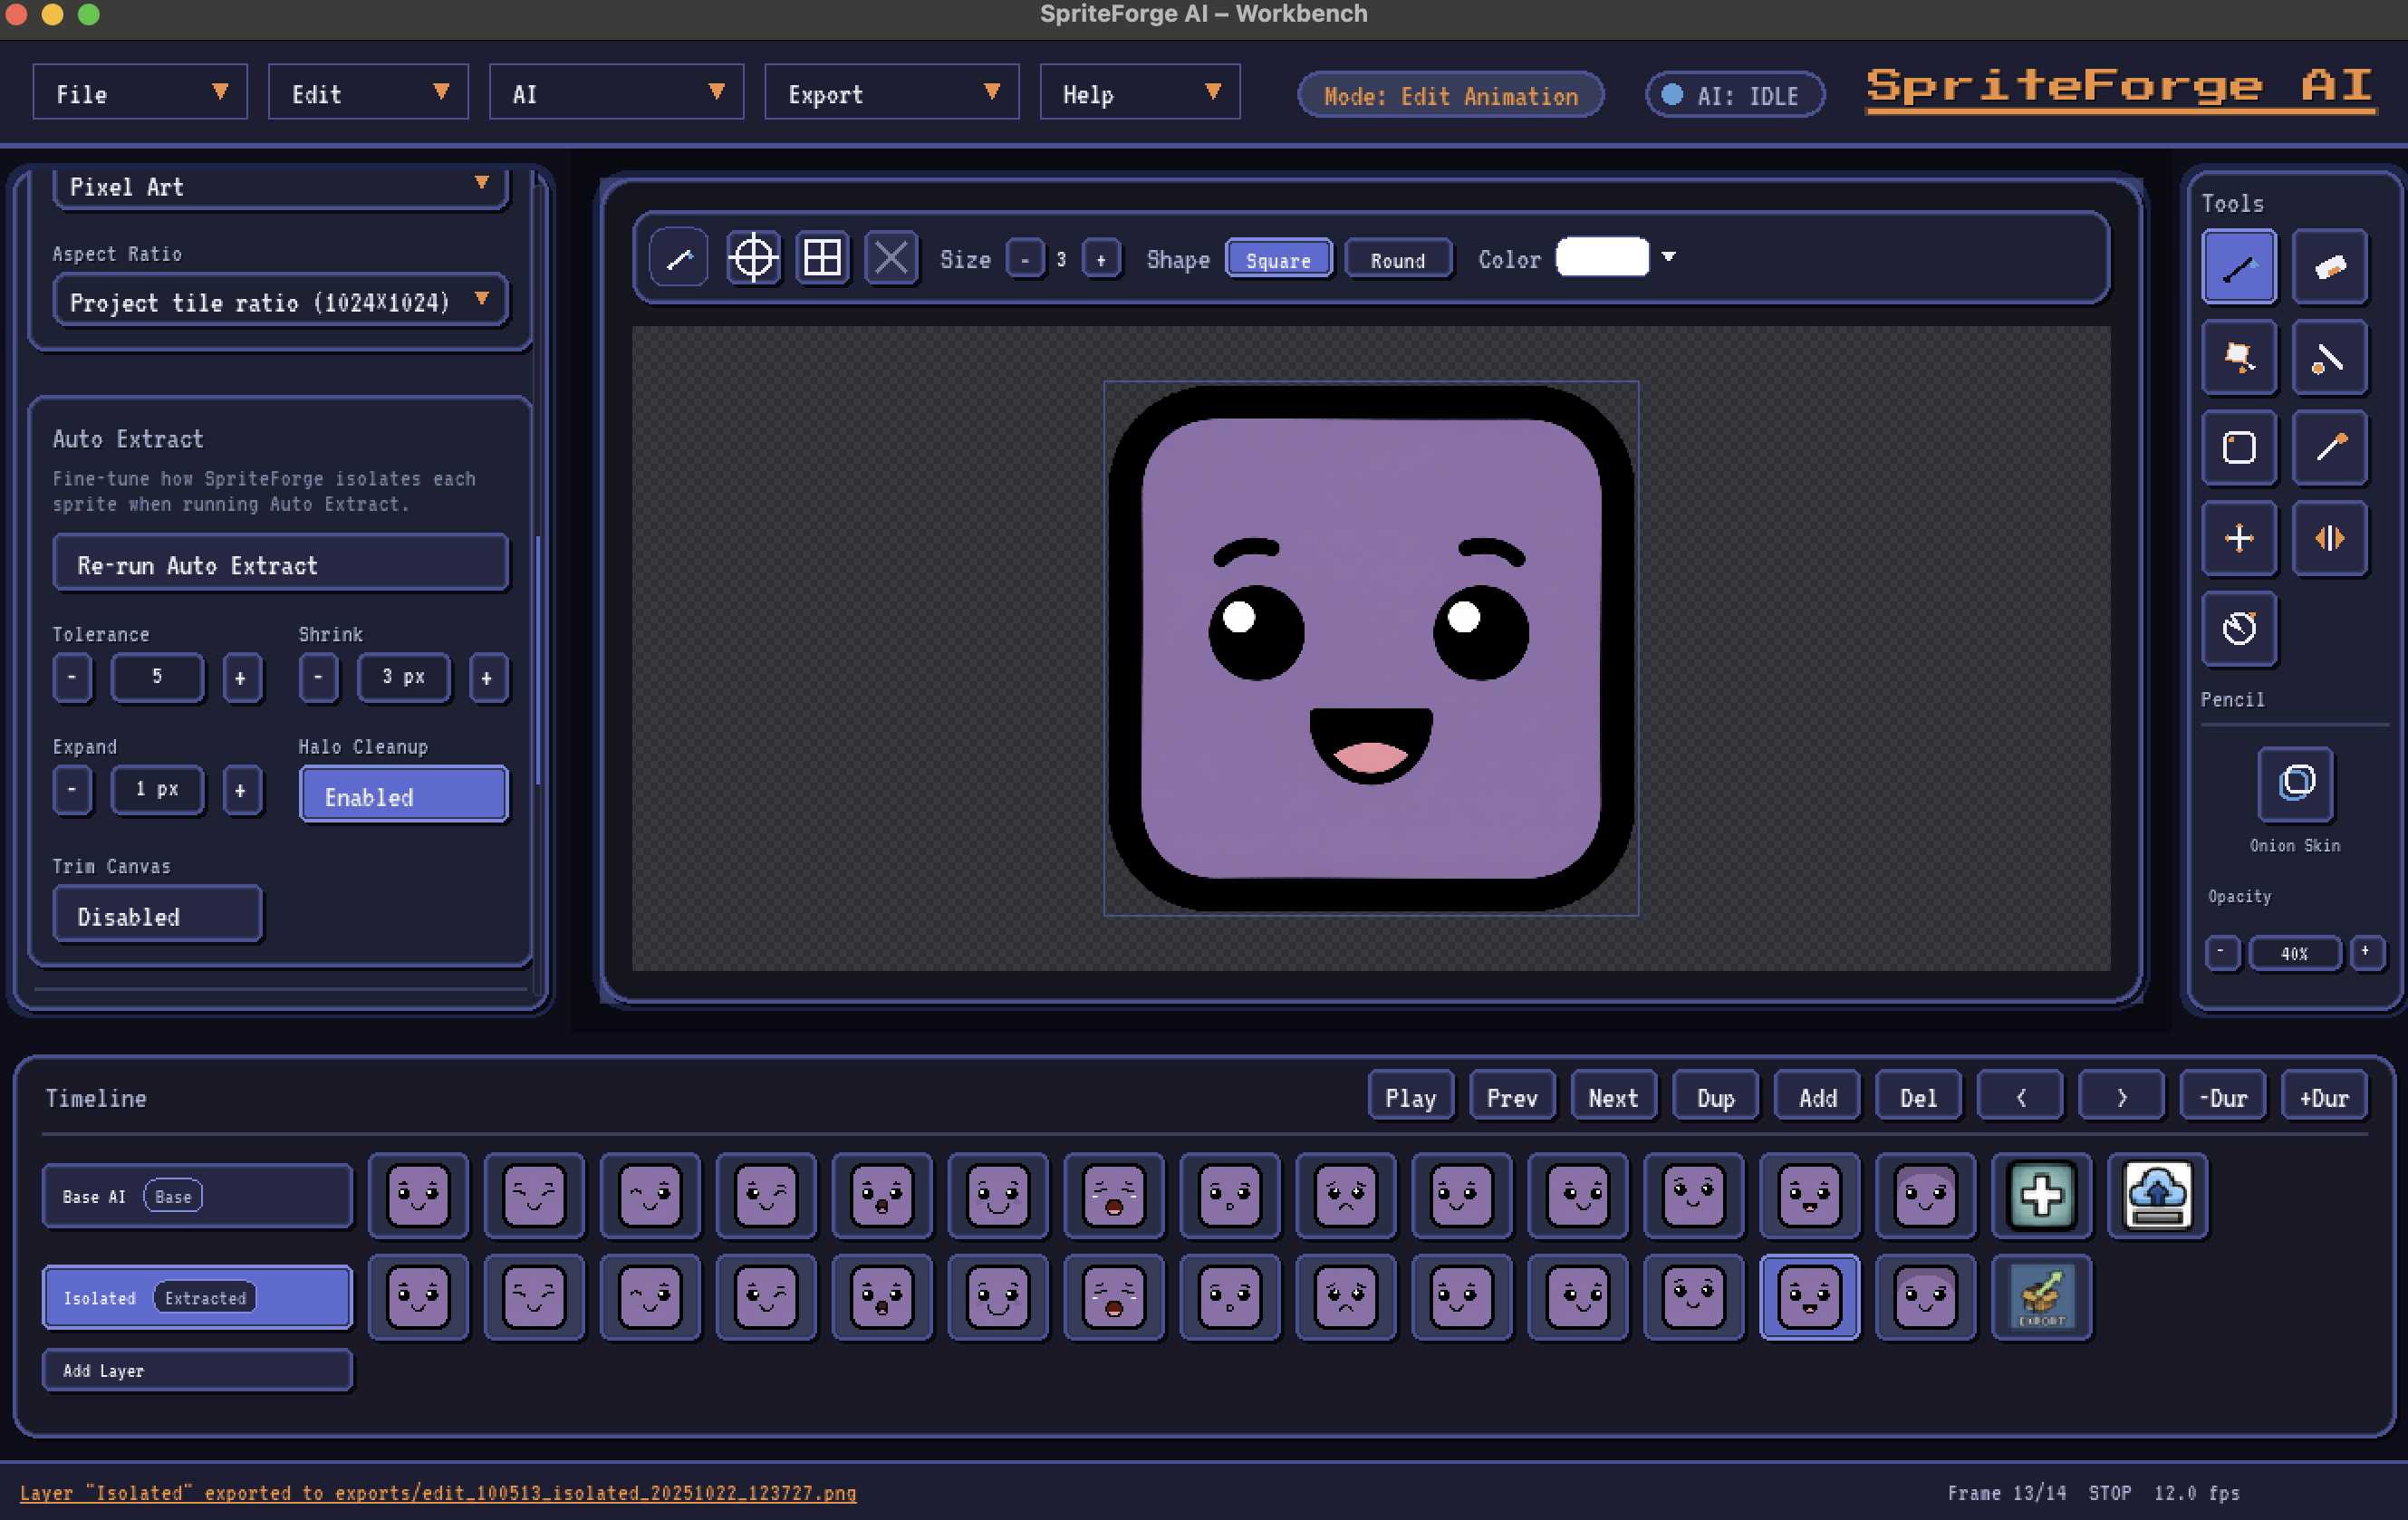Click the export crate icon in Isolated row

pyautogui.click(x=2041, y=1297)
